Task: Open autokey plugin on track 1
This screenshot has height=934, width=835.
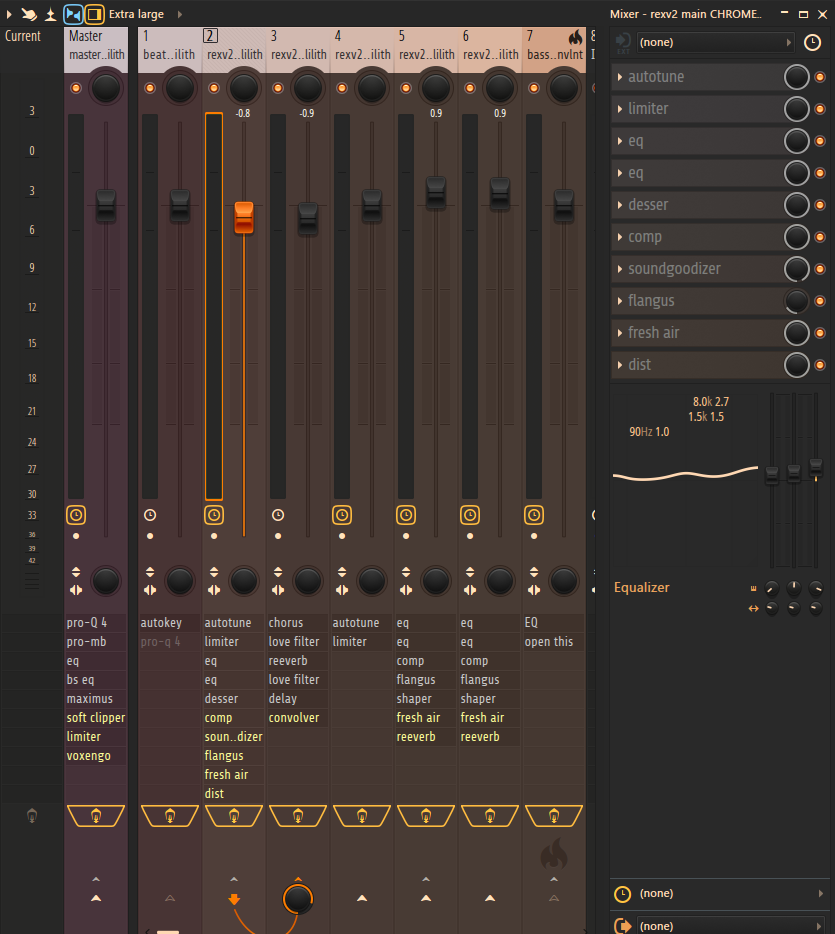Action: [170, 622]
